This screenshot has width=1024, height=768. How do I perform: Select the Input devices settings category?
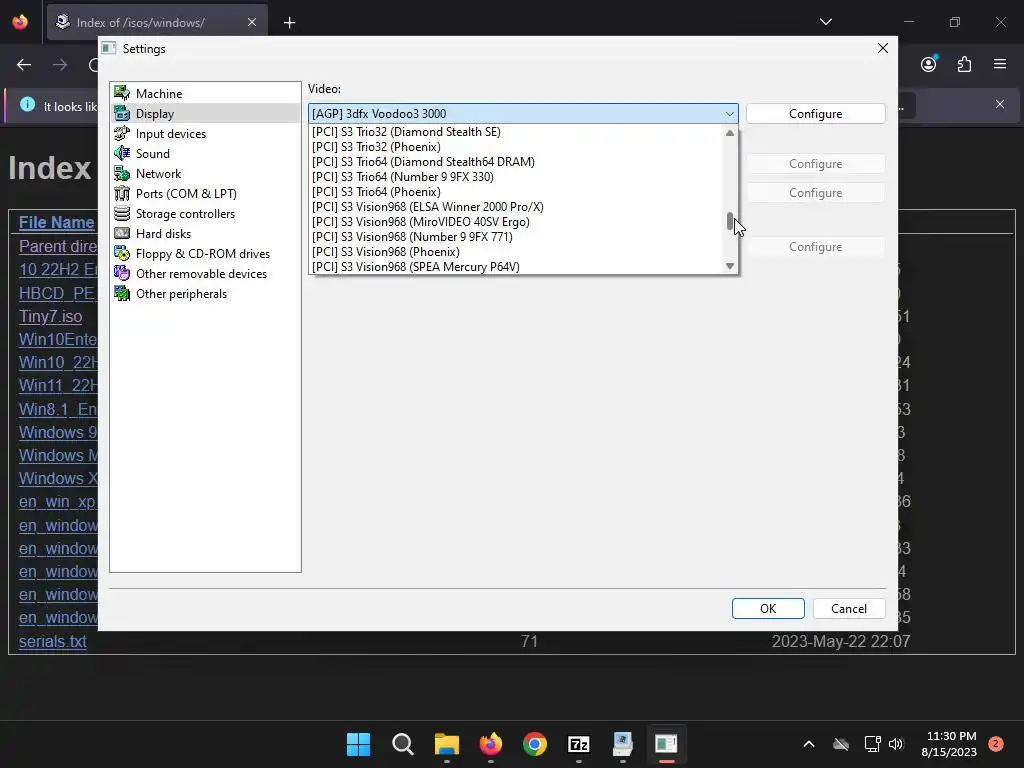(205, 133)
